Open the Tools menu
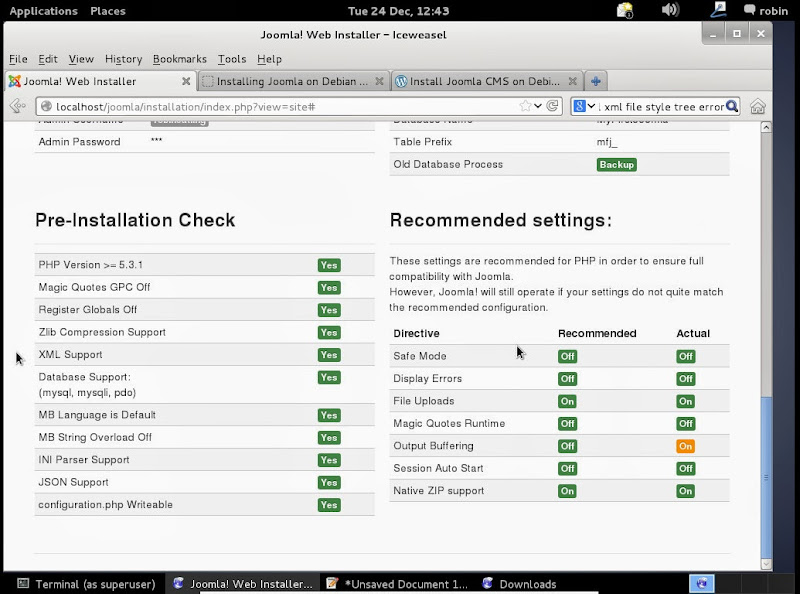Viewport: 800px width, 594px height. [232, 59]
